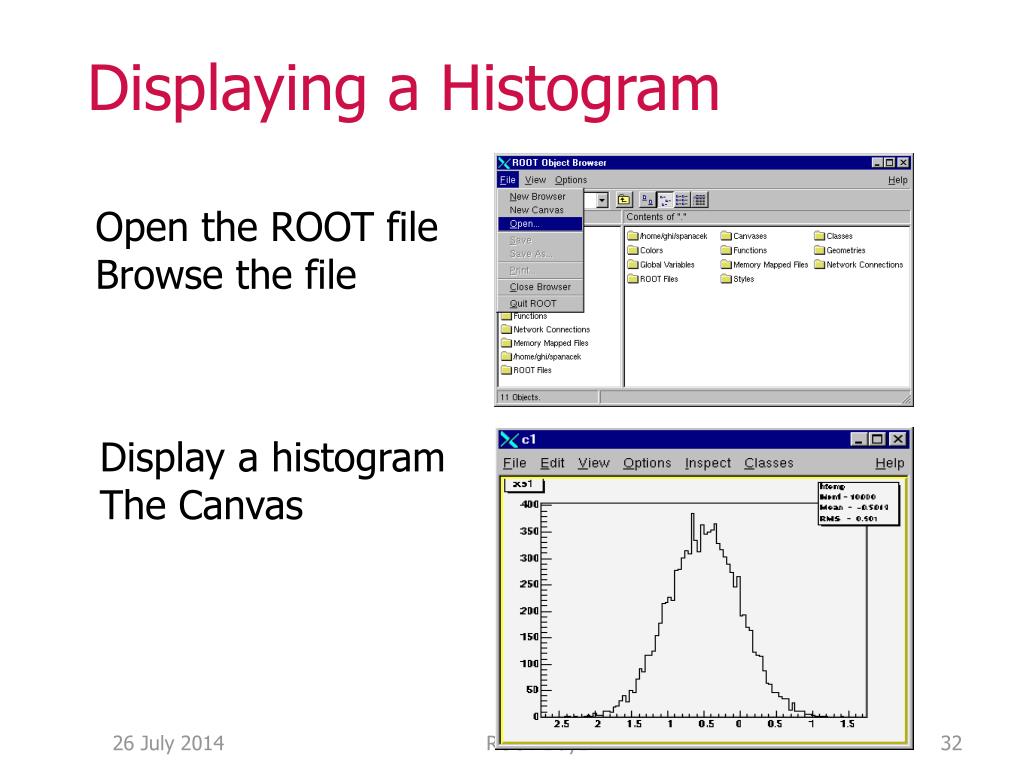
Task: Open File menu in ROOT Object Browser
Action: click(x=507, y=180)
